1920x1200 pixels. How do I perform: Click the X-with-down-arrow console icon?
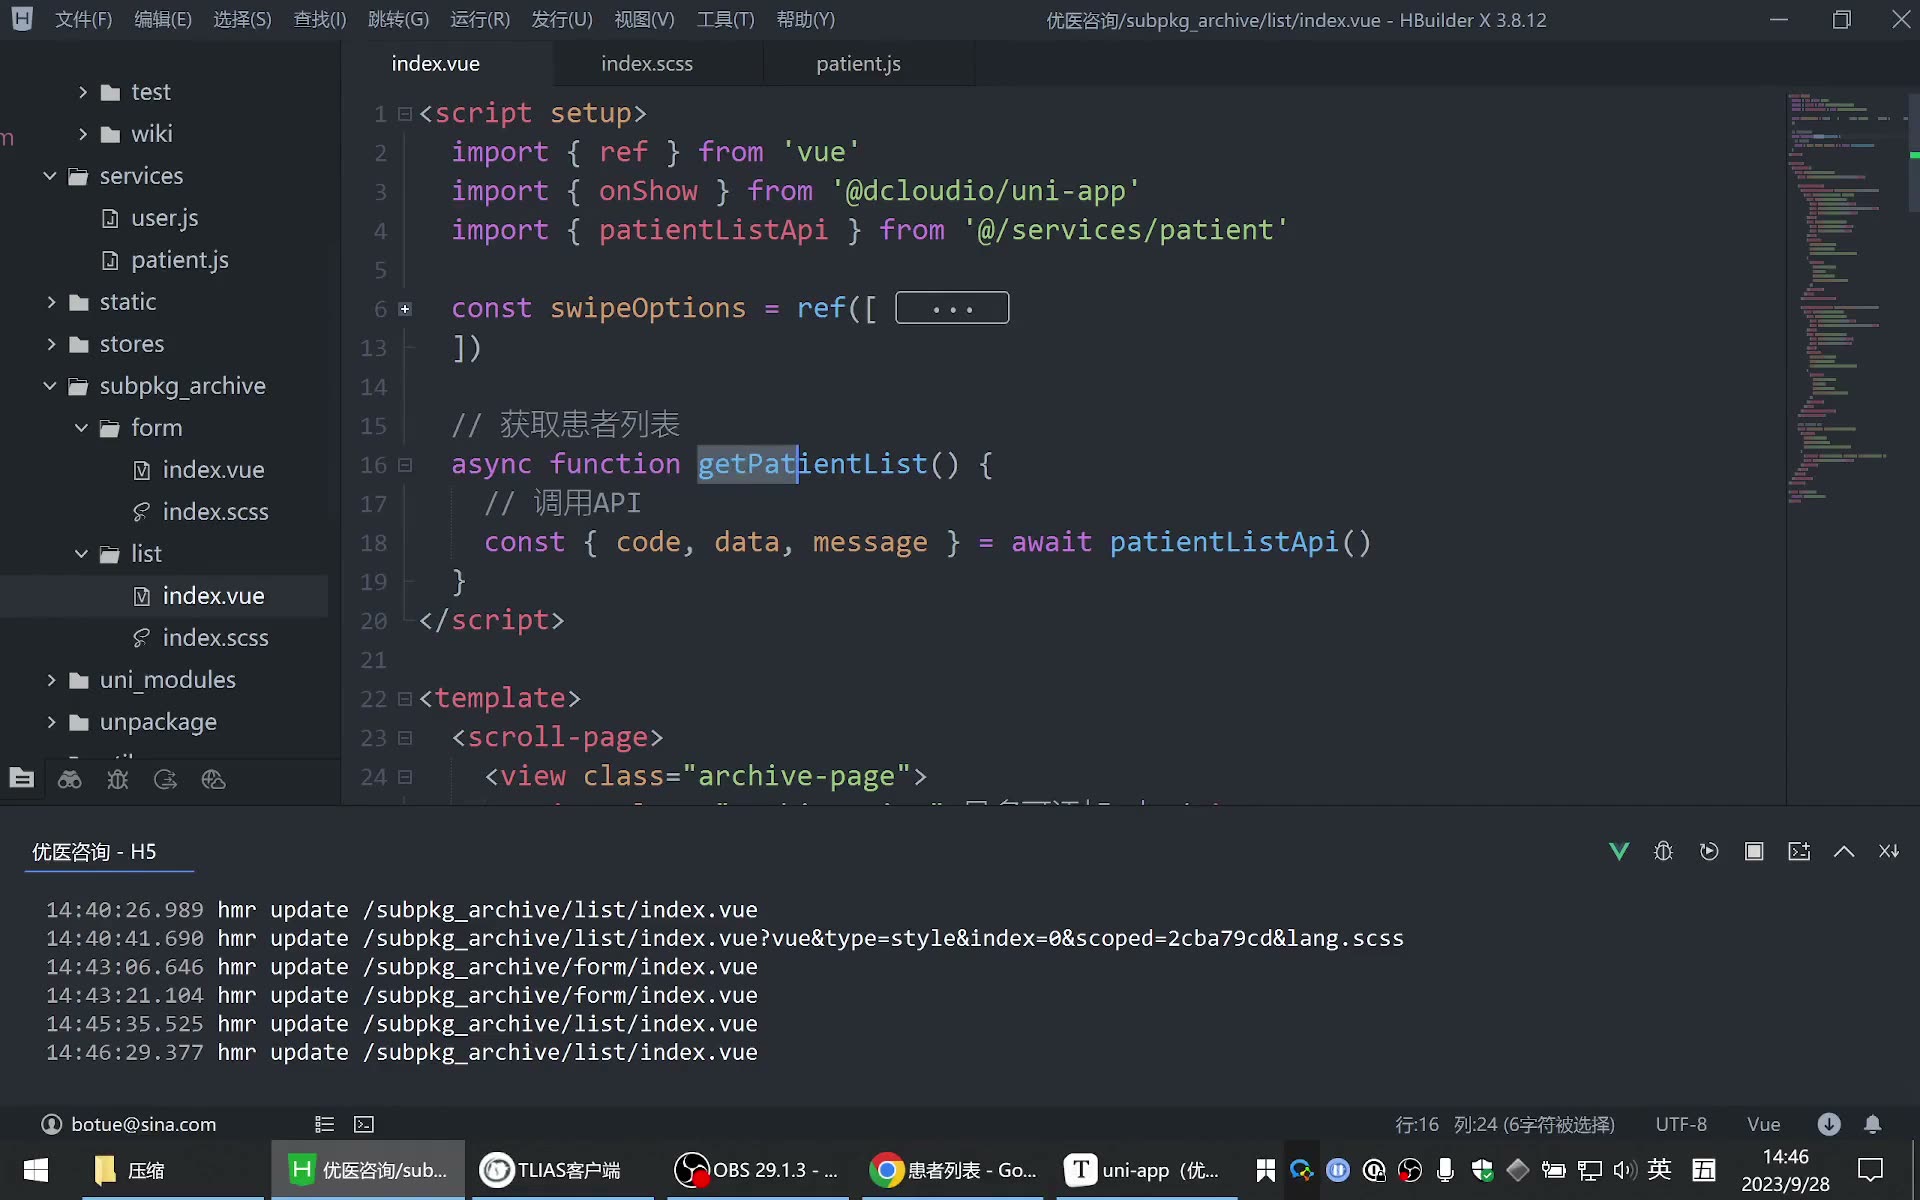(x=1889, y=851)
